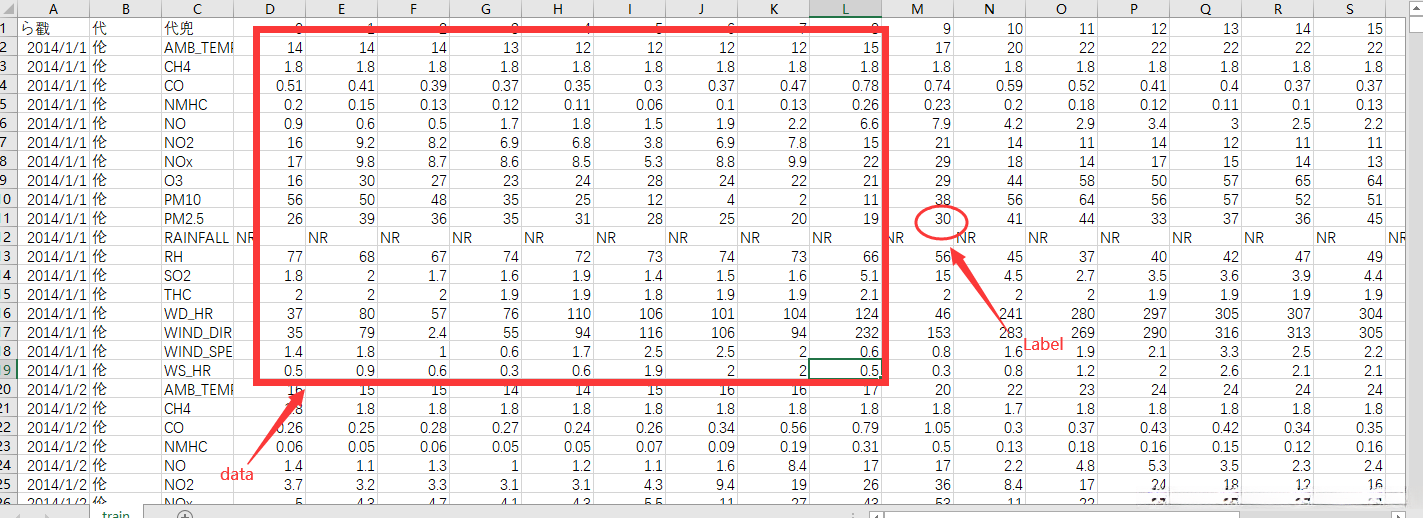Switch to the train sheet tab
The width and height of the screenshot is (1423, 518).
click(x=115, y=513)
